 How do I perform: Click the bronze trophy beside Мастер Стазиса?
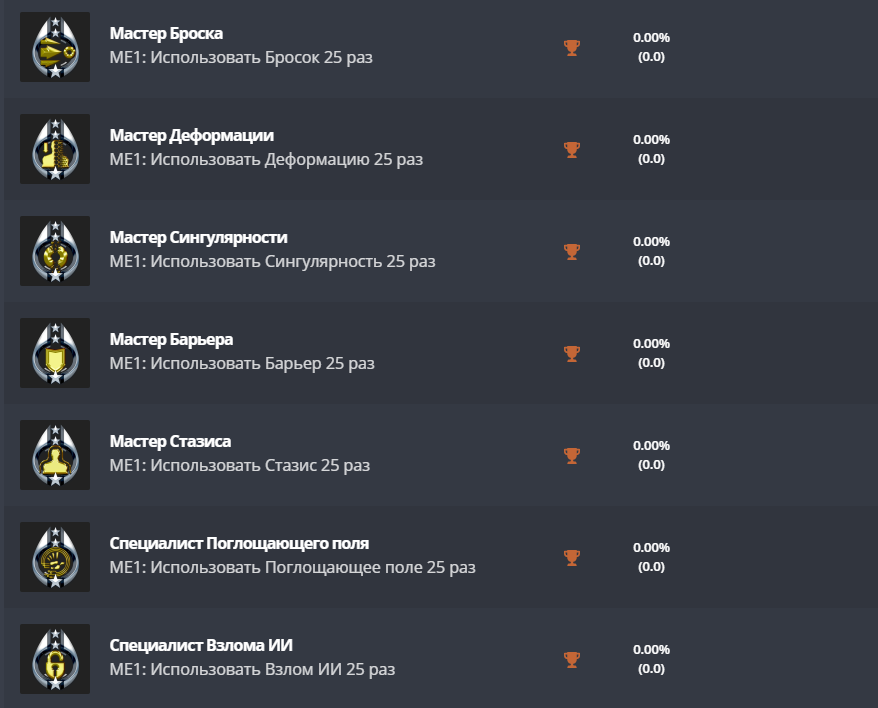pos(572,455)
